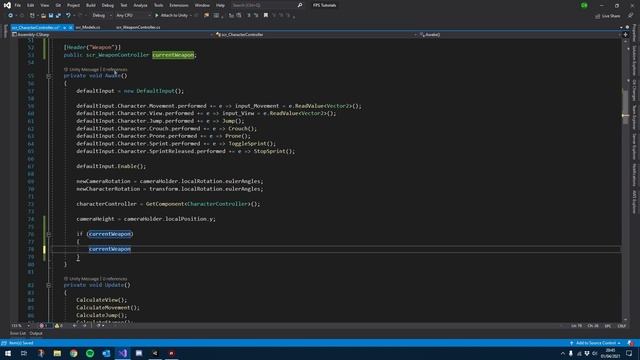The width and height of the screenshot is (640, 360).
Task: Switch to the scr_WeaponController.cs tab
Action: click(138, 27)
